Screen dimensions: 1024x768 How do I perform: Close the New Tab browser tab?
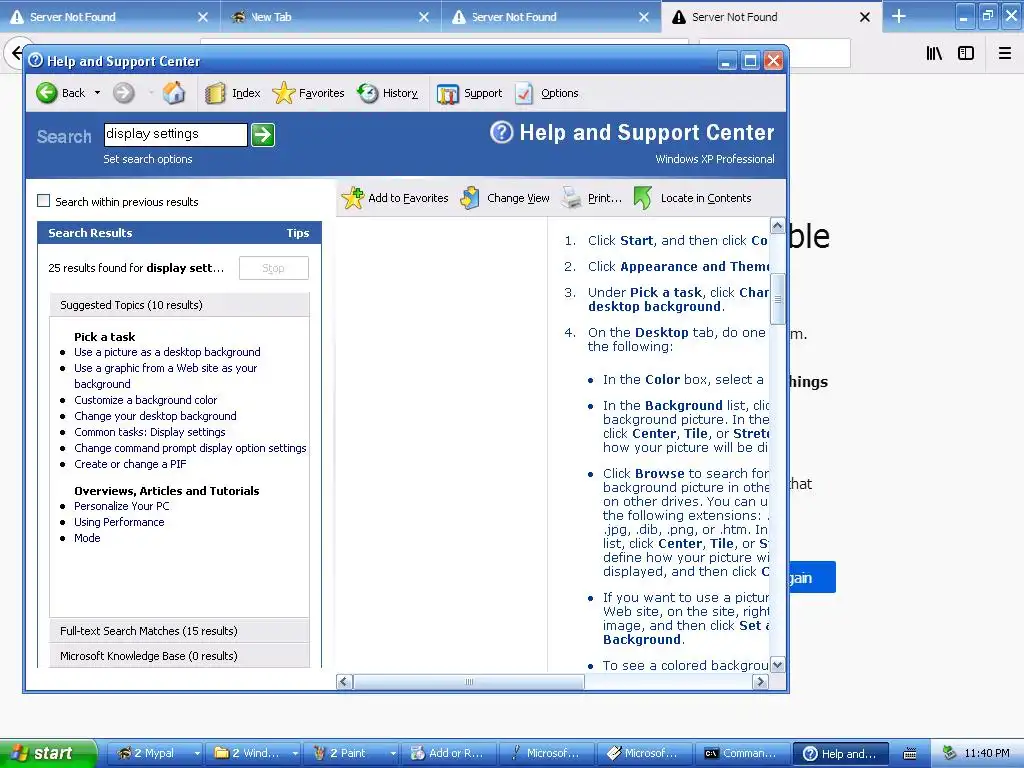tap(424, 17)
